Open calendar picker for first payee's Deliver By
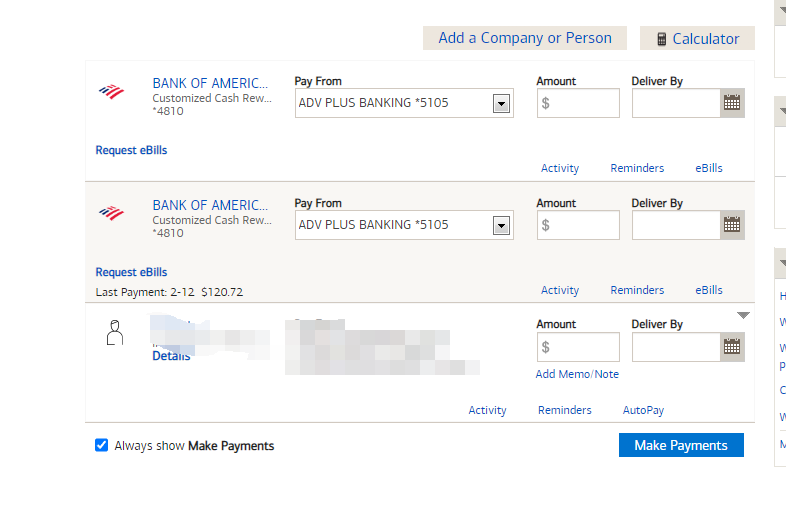Screen dimensions: 786x508 pyautogui.click(x=732, y=103)
